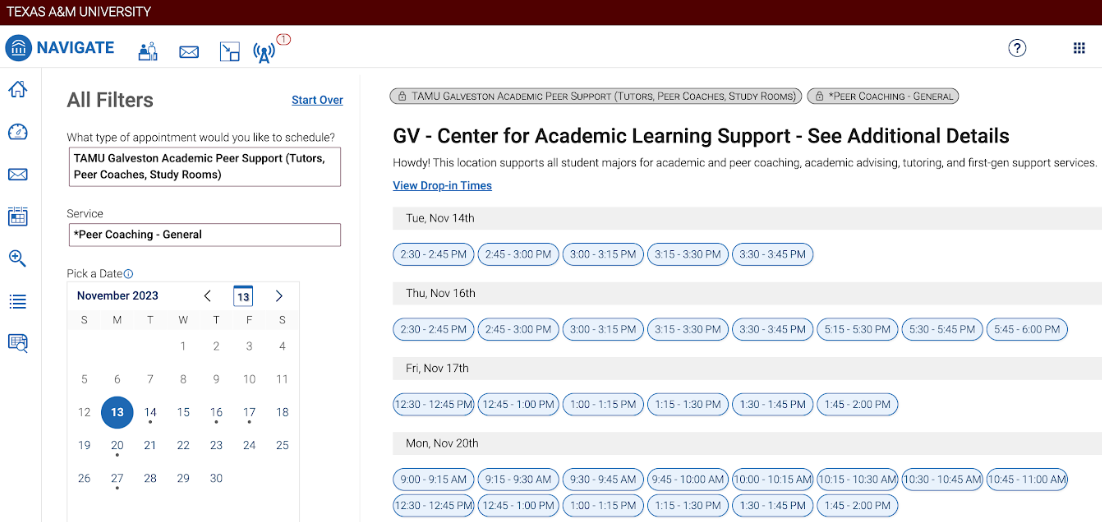The width and height of the screenshot is (1102, 522).
Task: Select the 5:45 - 6:00 PM slot on Thursday
Action: (1027, 329)
